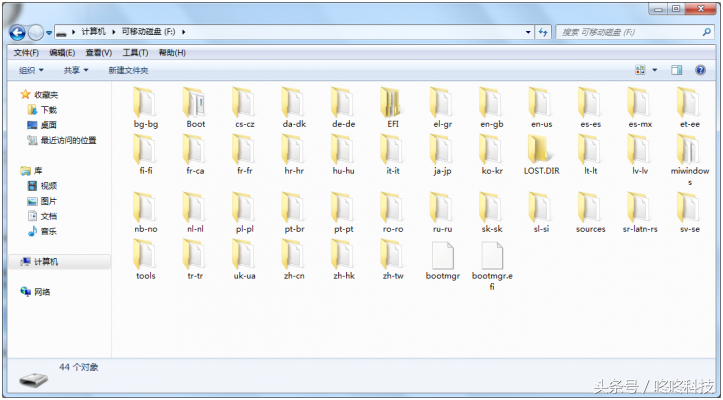The image size is (723, 400).
Task: Open the help question mark icon
Action: click(x=700, y=70)
